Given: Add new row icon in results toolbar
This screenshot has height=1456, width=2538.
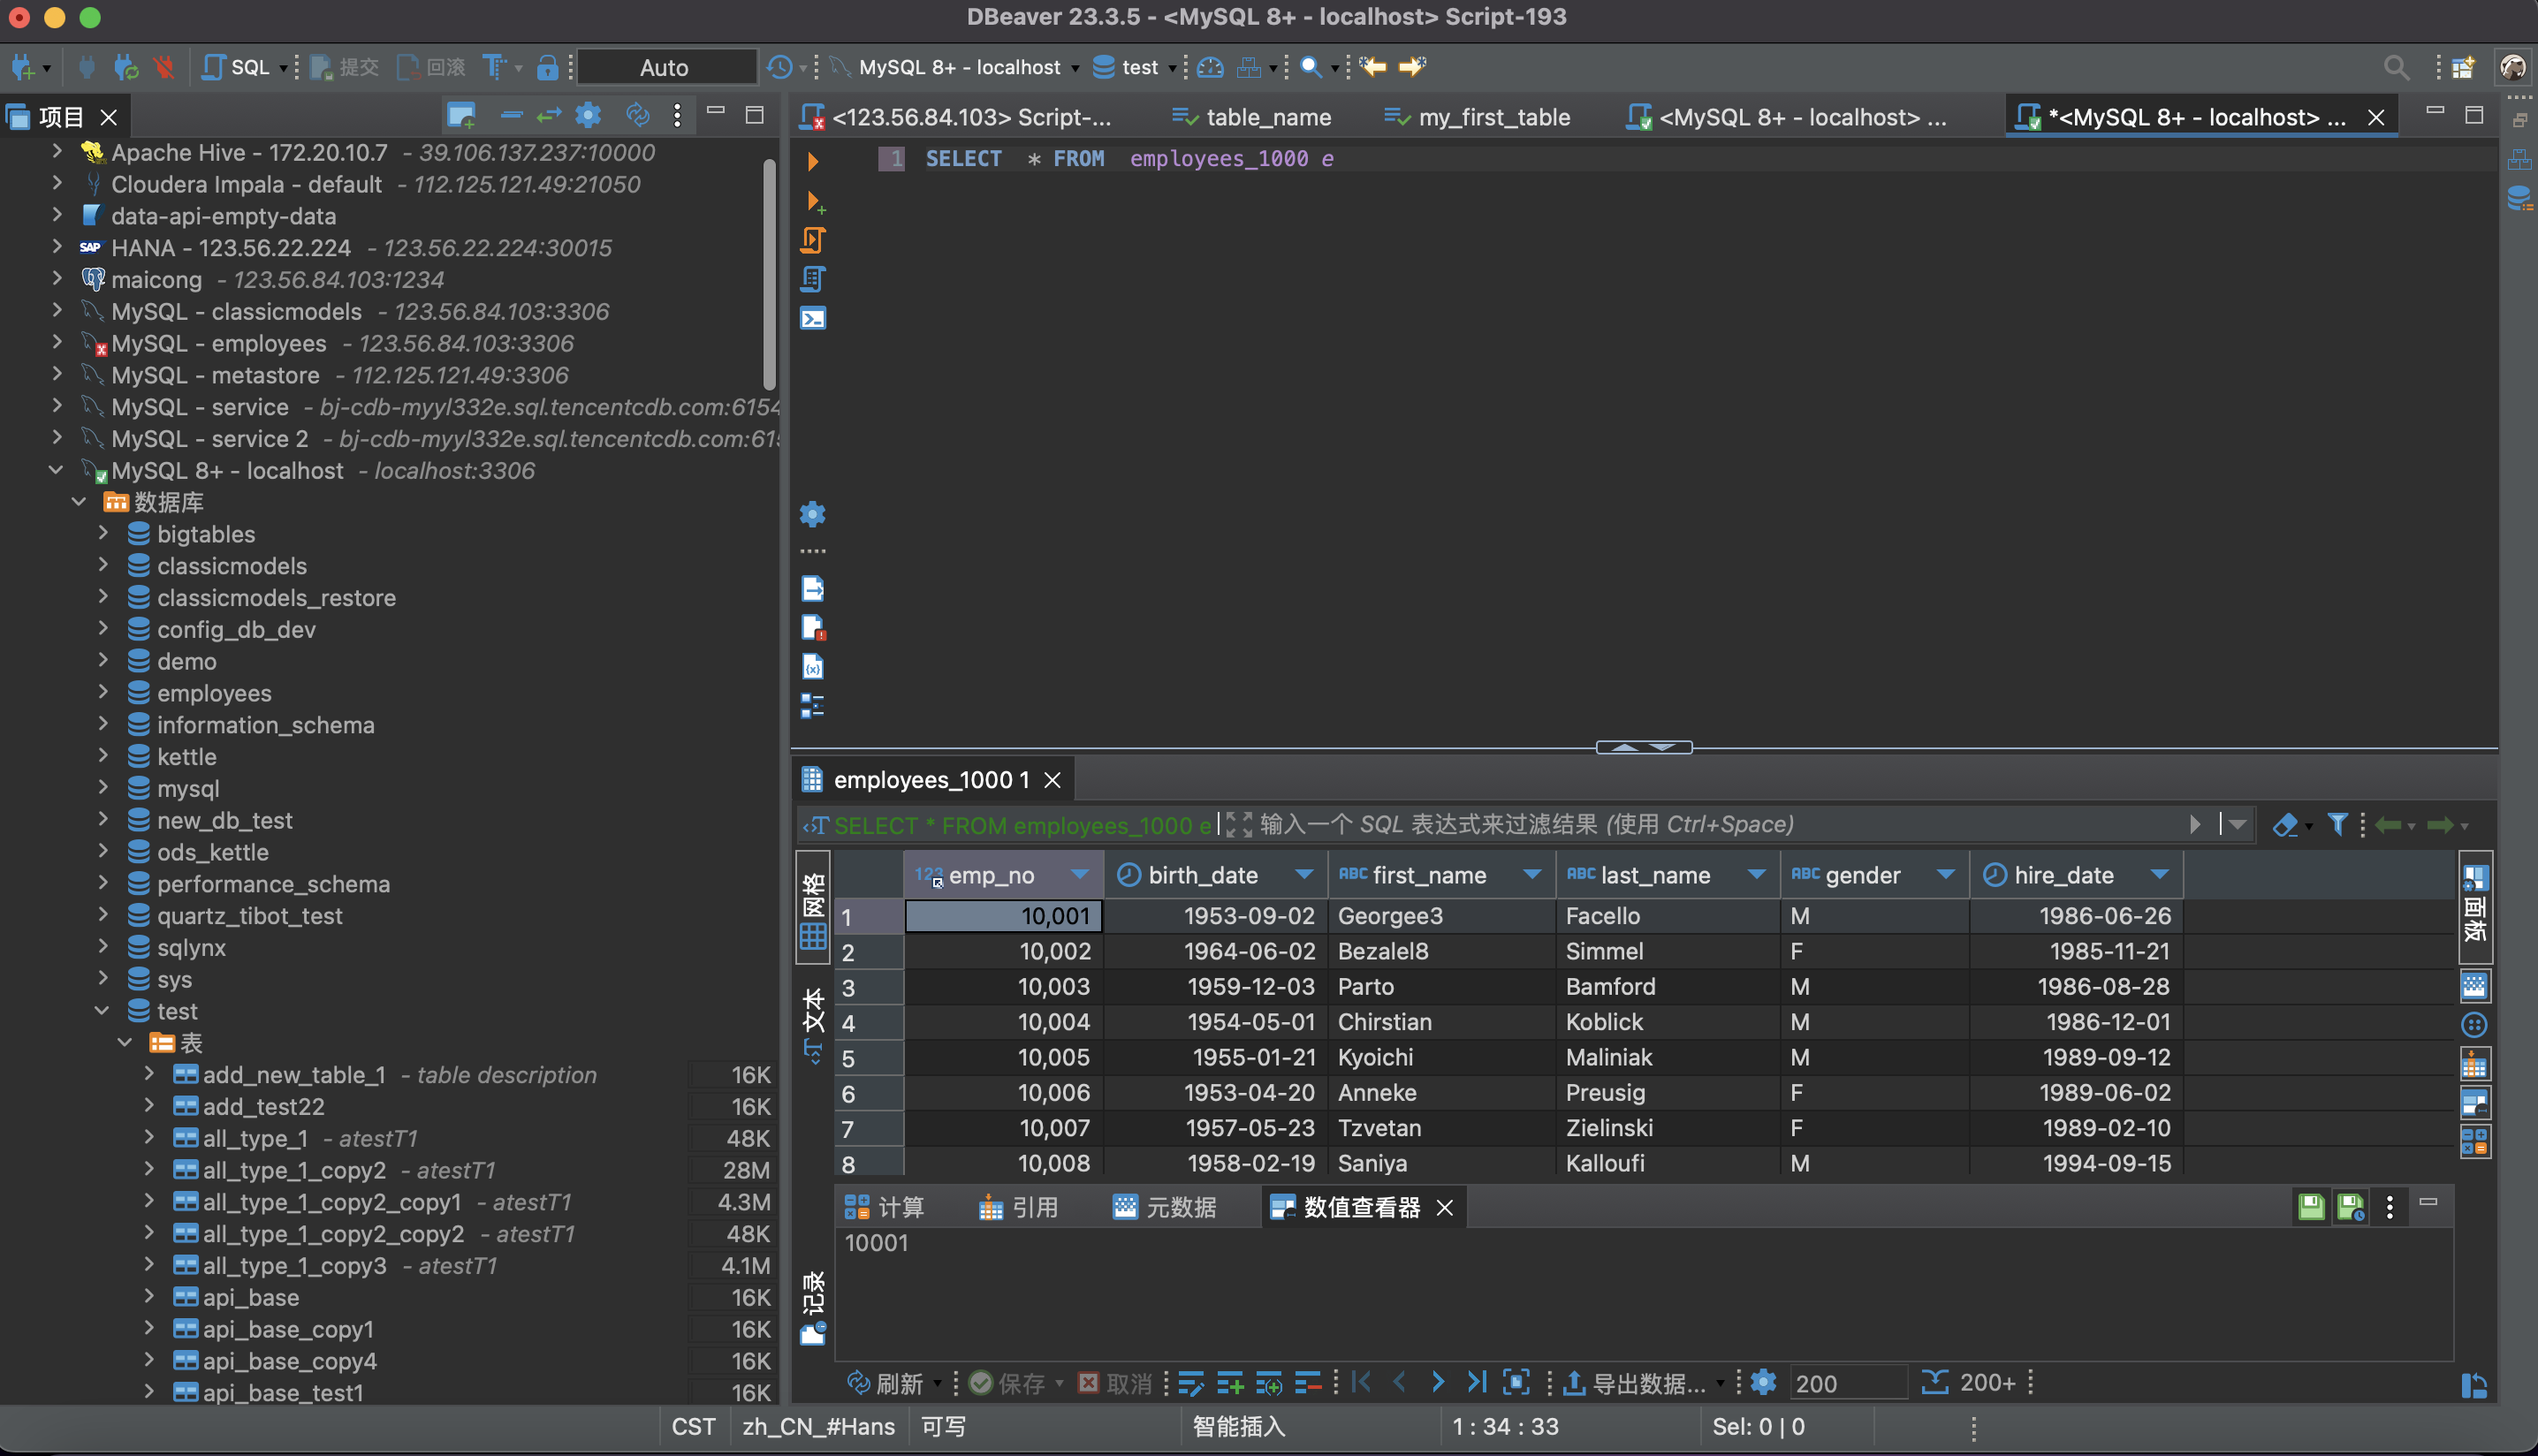Looking at the screenshot, I should coord(1230,1383).
